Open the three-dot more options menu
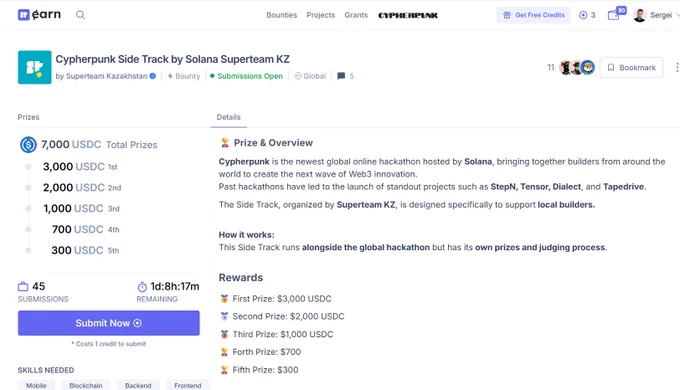 (x=677, y=68)
